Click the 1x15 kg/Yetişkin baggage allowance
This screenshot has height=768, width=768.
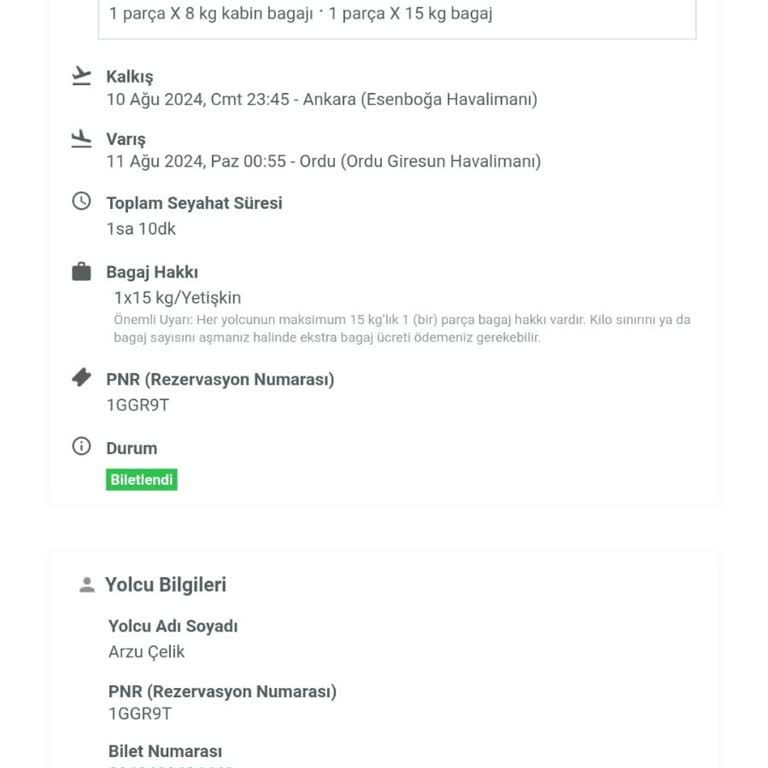177,298
